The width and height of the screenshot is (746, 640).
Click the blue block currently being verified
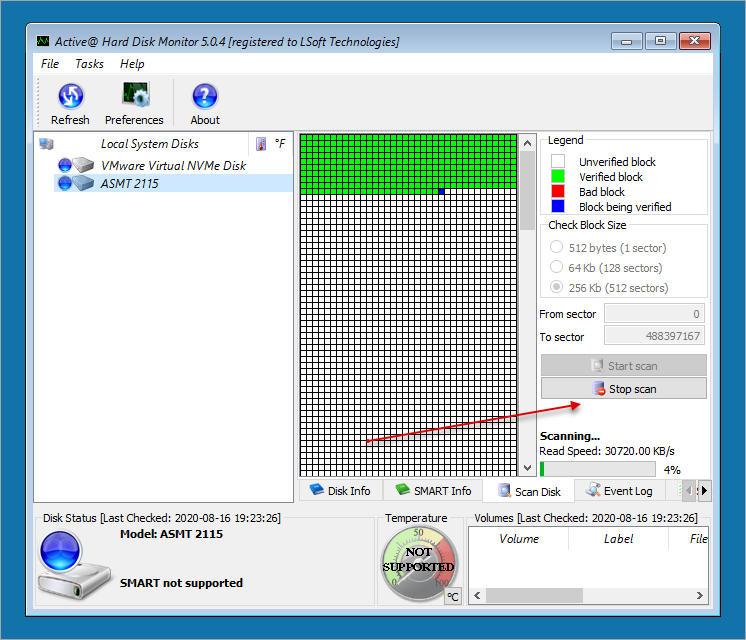click(x=442, y=191)
